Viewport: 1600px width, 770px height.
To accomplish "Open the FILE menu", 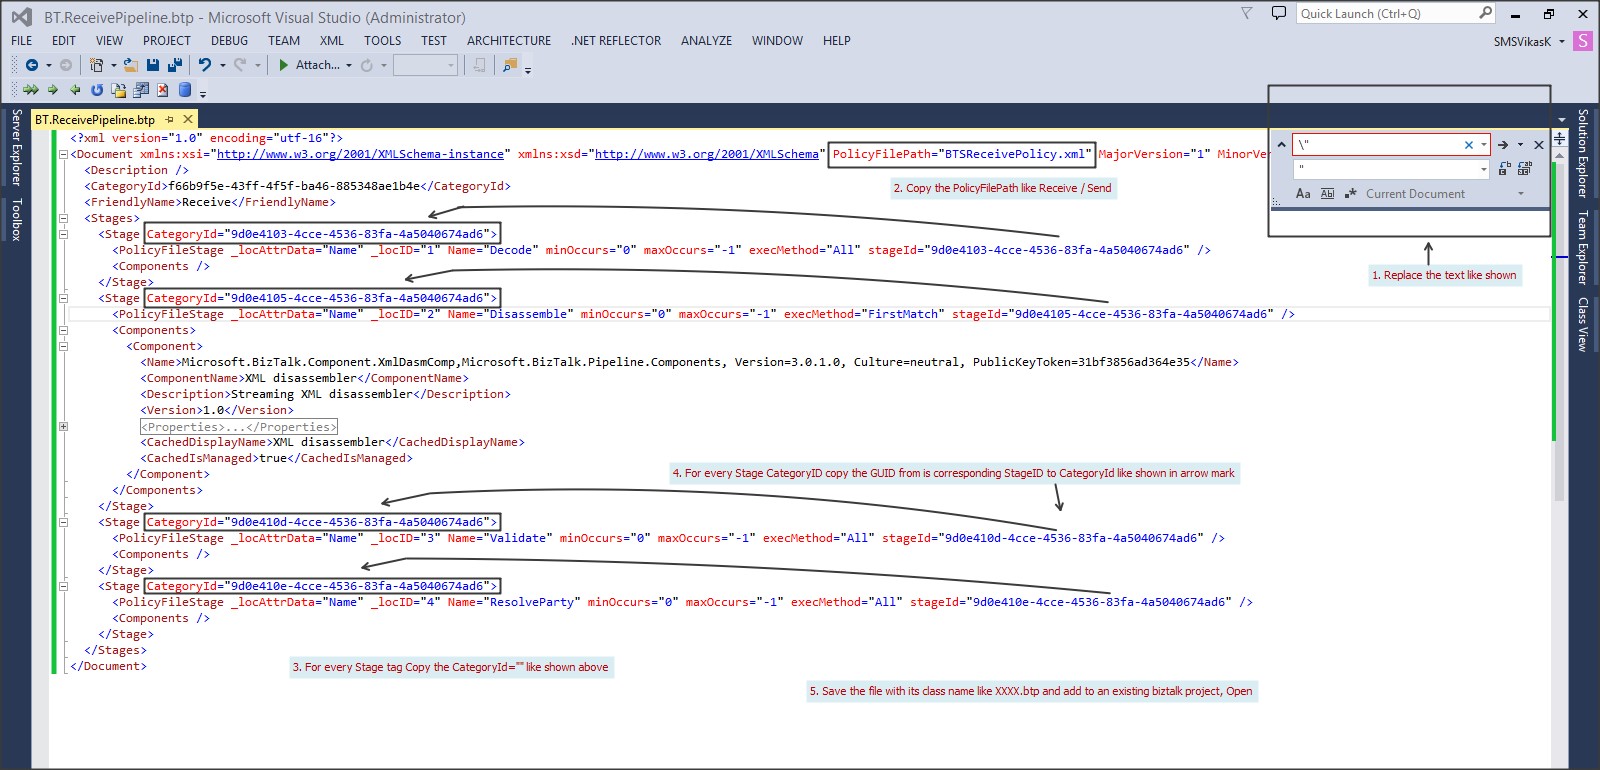I will [21, 41].
